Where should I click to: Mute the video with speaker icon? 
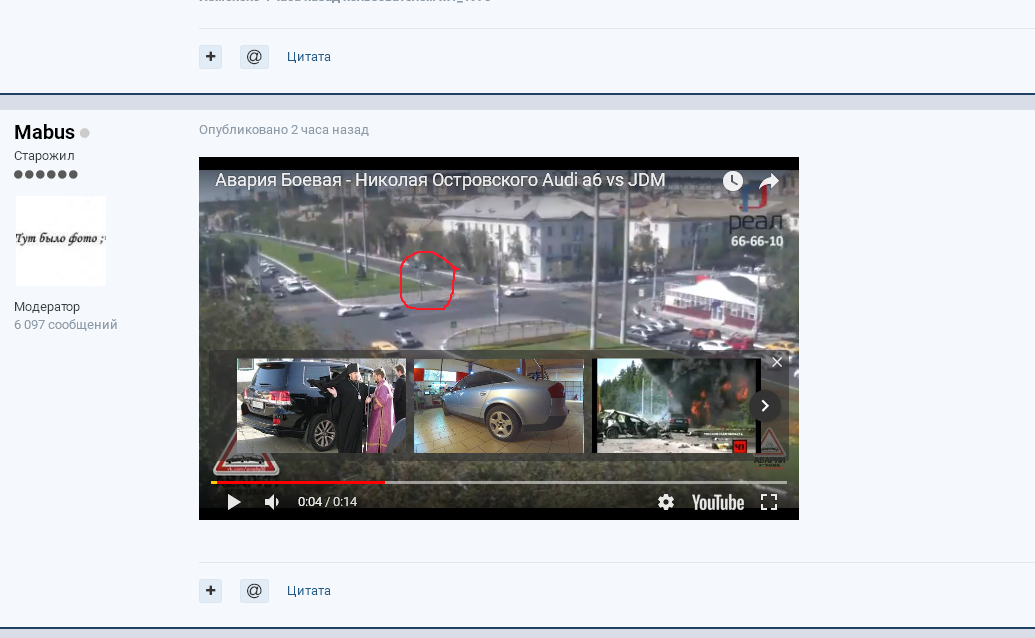click(x=272, y=502)
